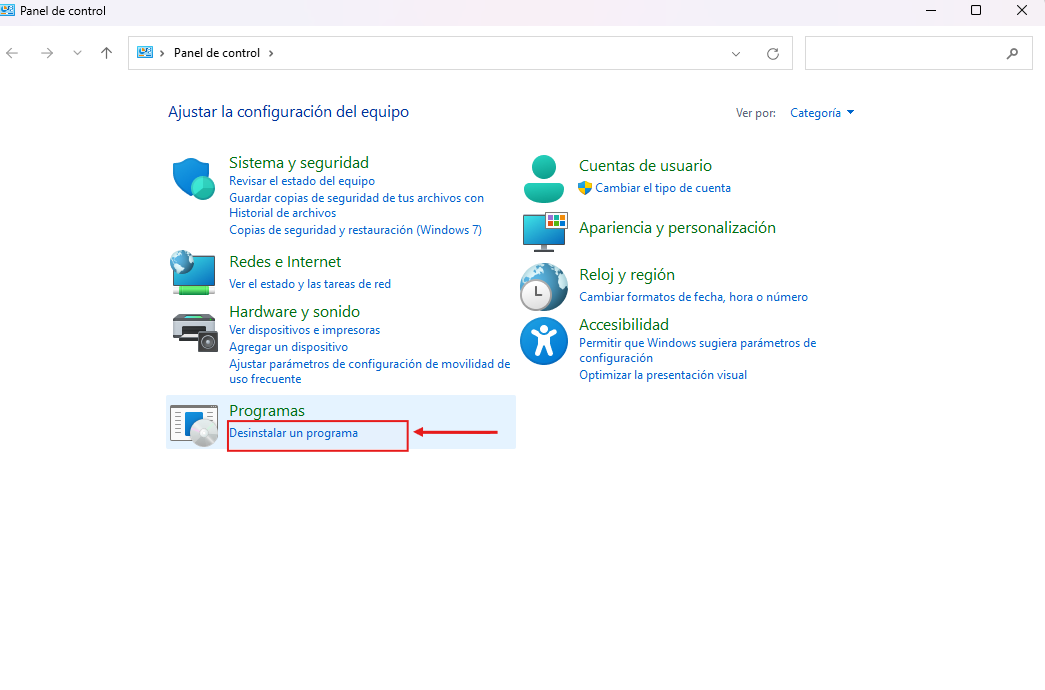This screenshot has width=1045, height=690.
Task: Click the Cuentas de usuario person icon
Action: point(544,179)
